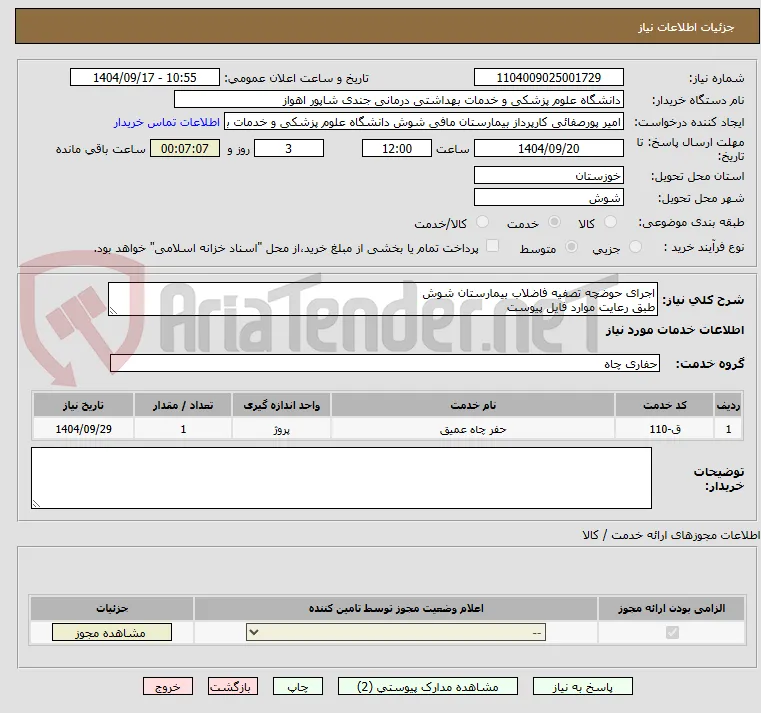Click the buyer notes text area

341,478
